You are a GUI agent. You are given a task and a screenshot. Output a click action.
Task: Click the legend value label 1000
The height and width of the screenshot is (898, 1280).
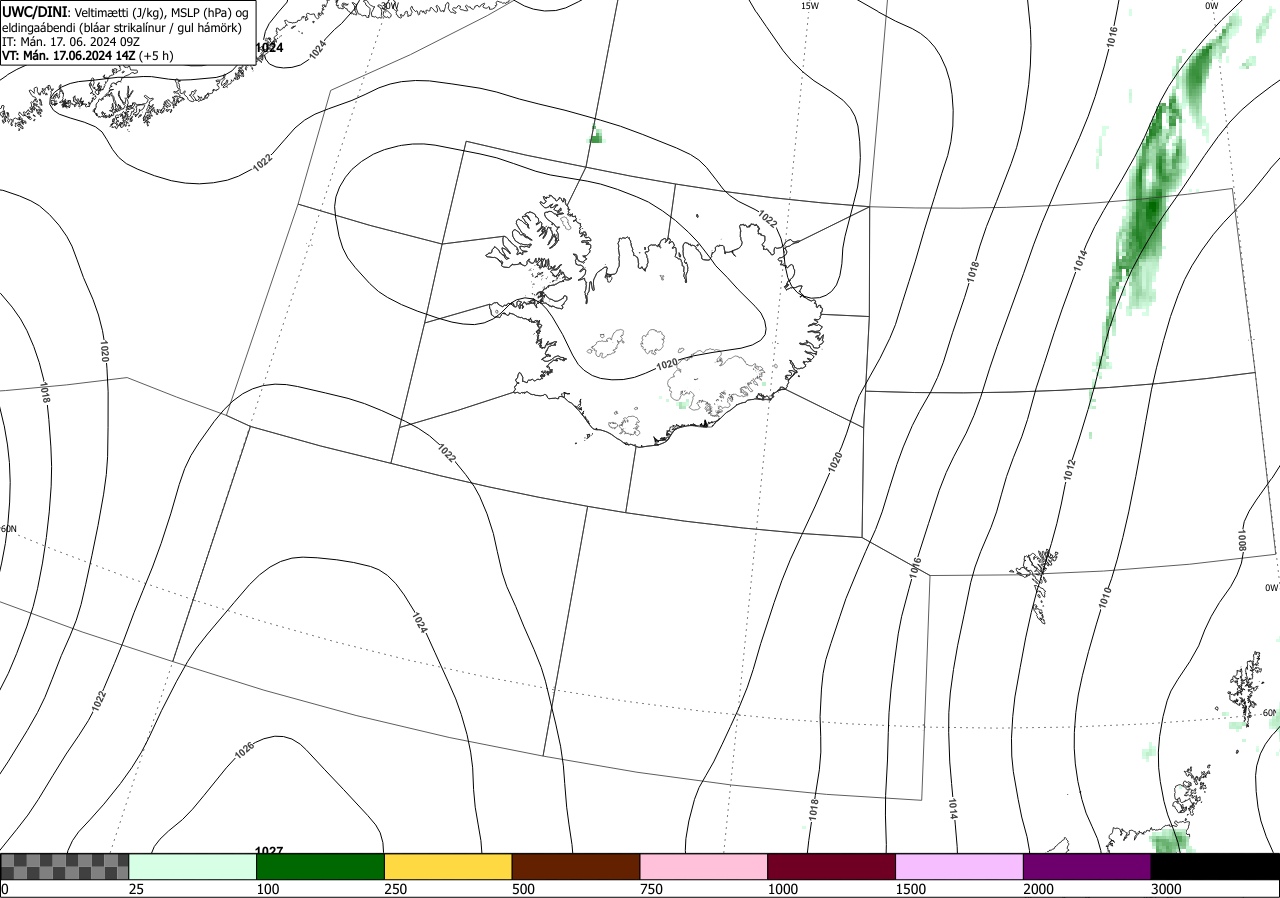tap(783, 889)
